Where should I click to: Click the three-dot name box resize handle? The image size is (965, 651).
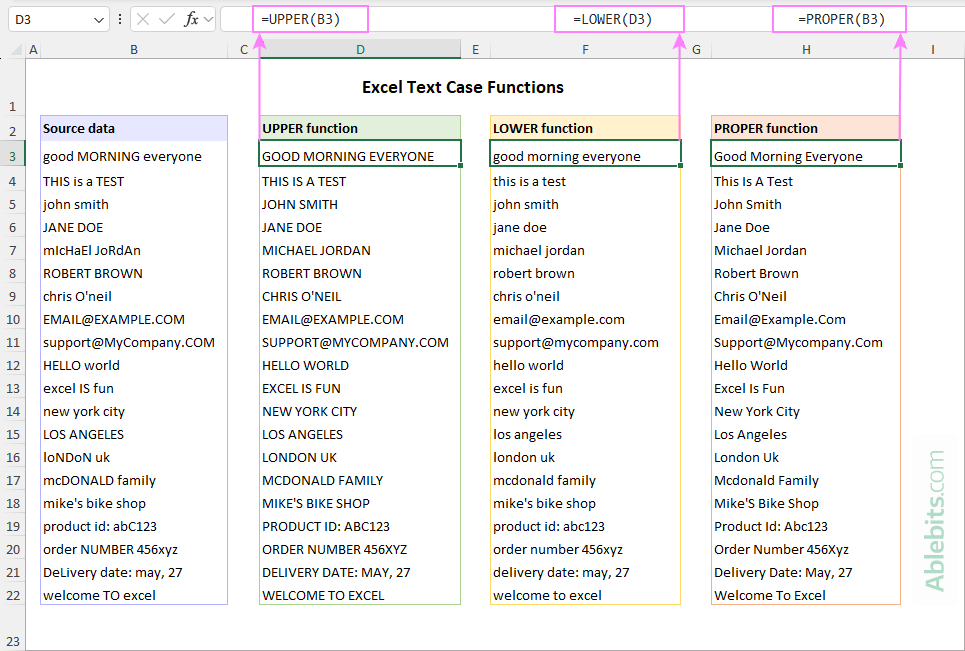coord(120,19)
